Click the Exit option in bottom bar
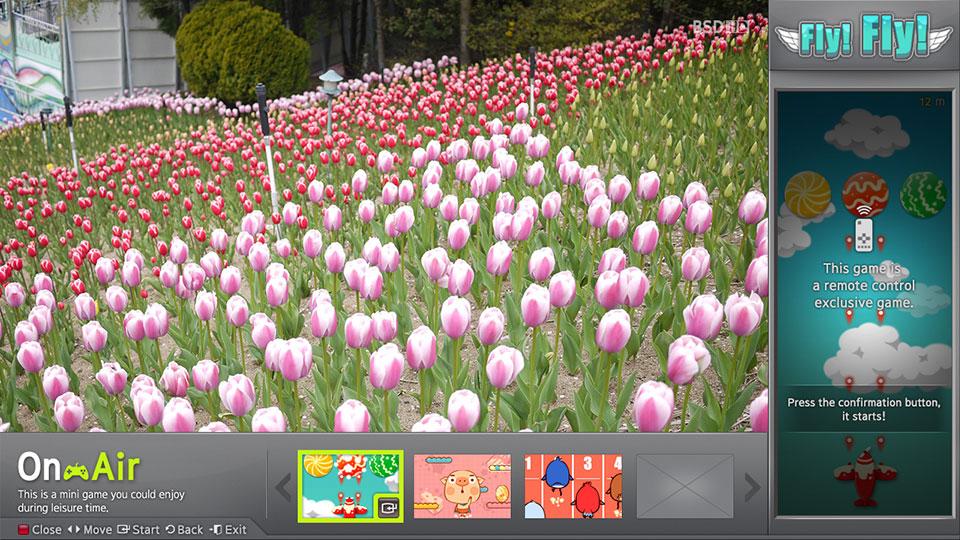Viewport: 960px width, 540px height. click(x=228, y=530)
